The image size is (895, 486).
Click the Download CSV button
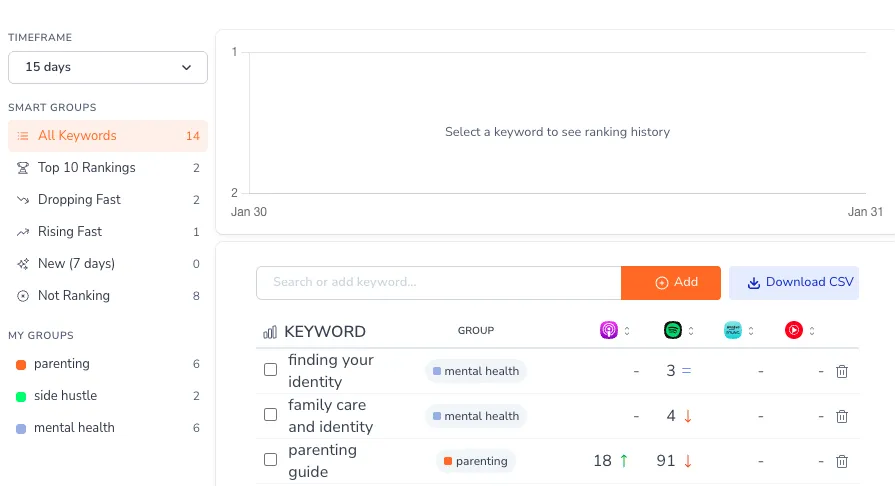coord(794,283)
